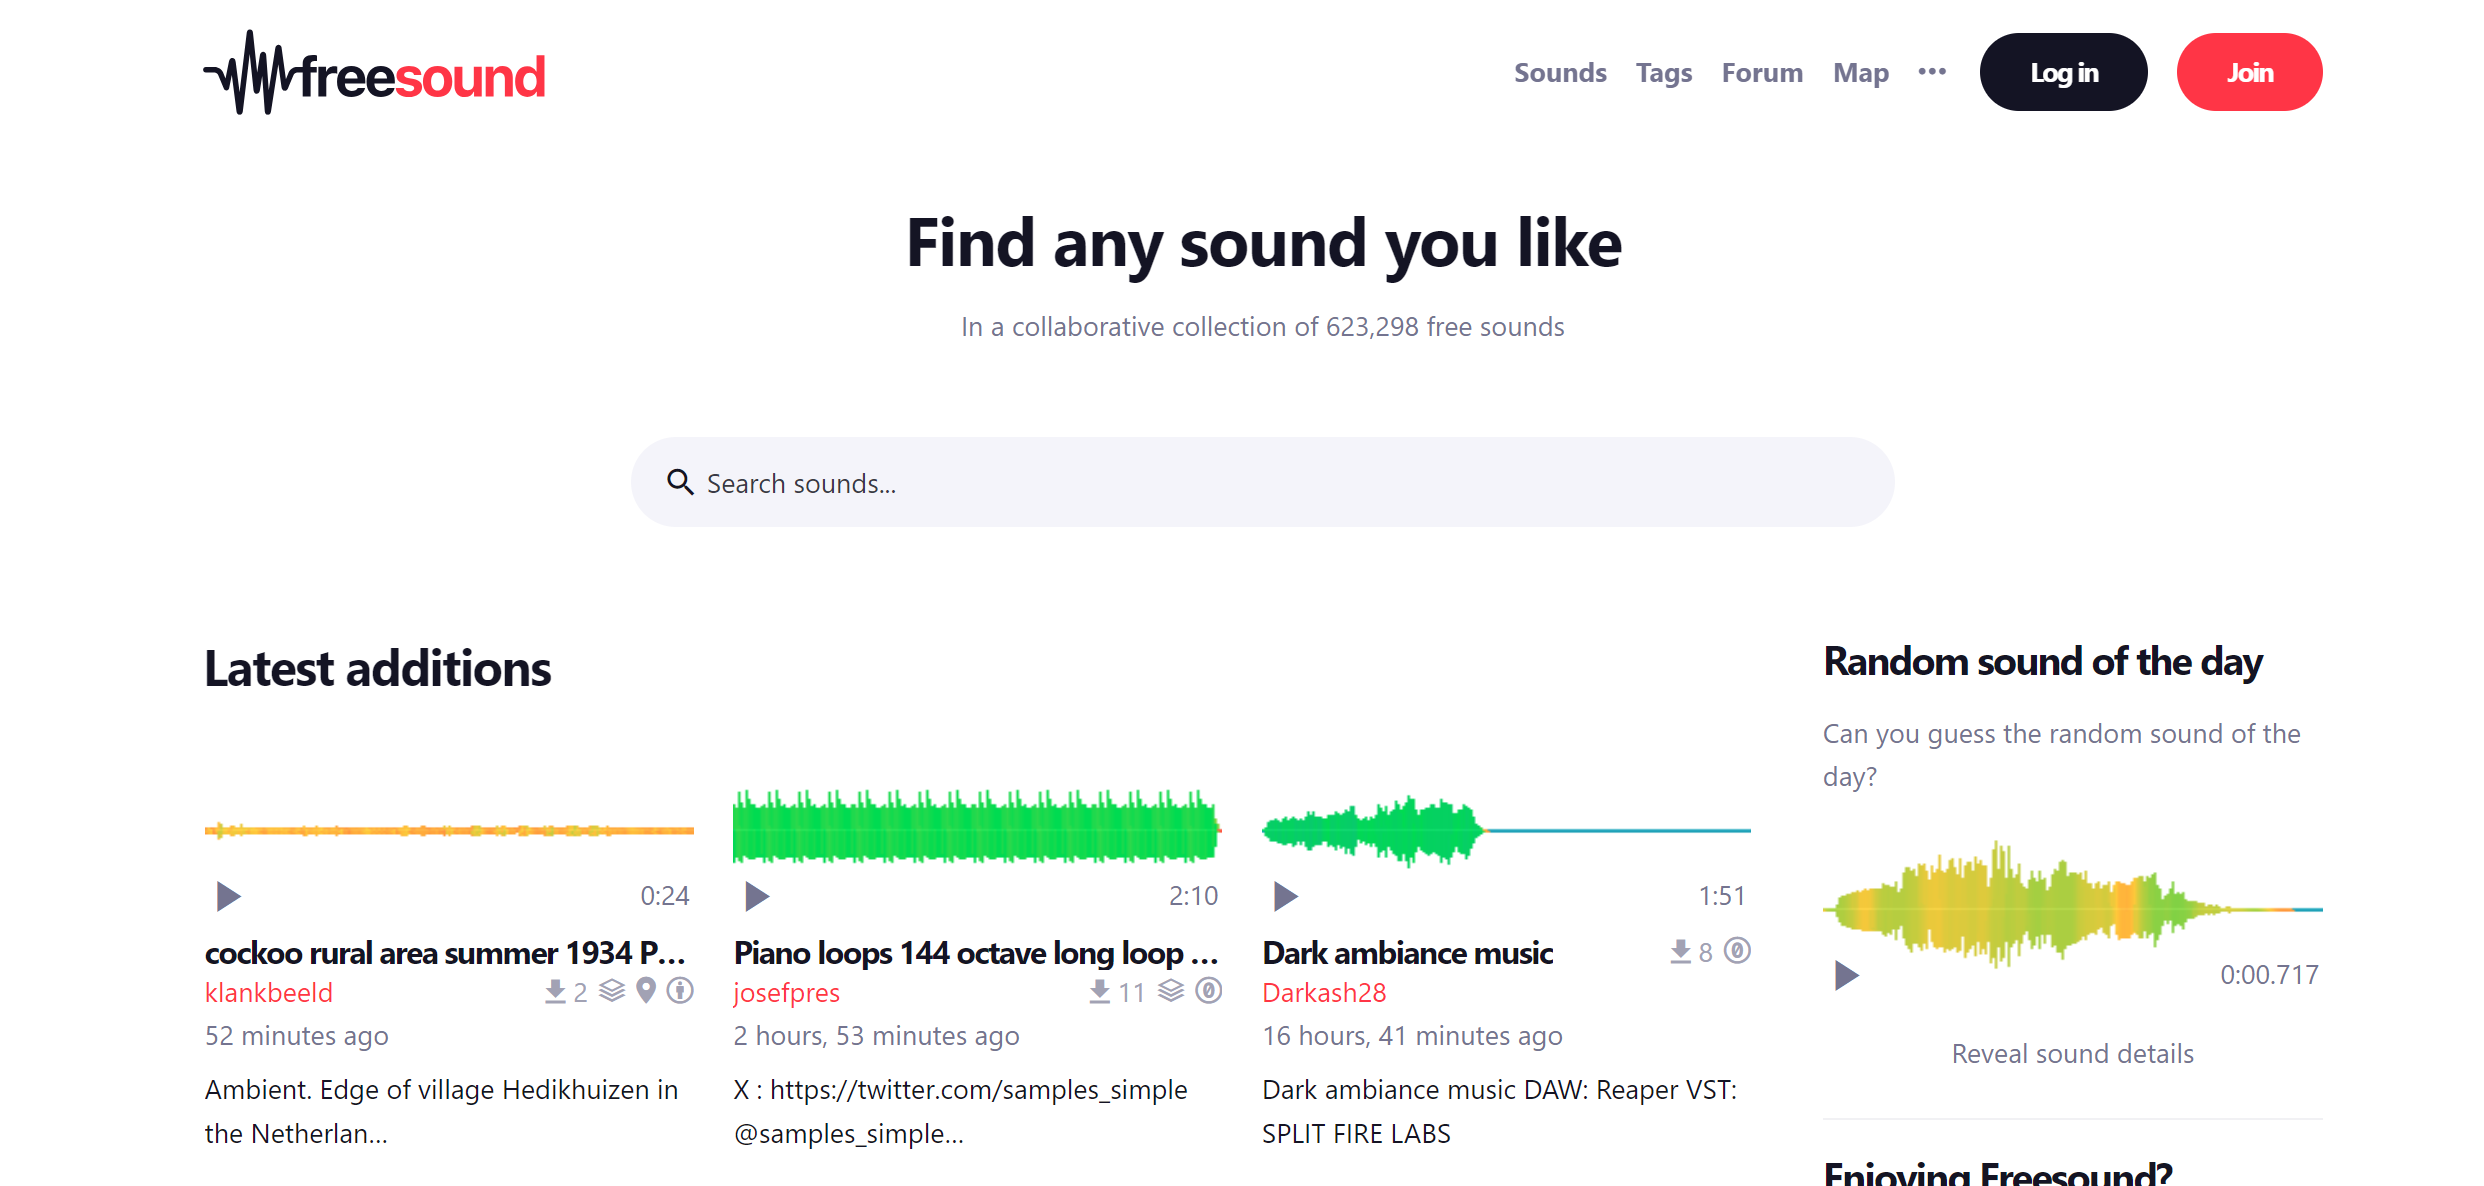Open the Forum page
The width and height of the screenshot is (2484, 1186).
coord(1762,71)
